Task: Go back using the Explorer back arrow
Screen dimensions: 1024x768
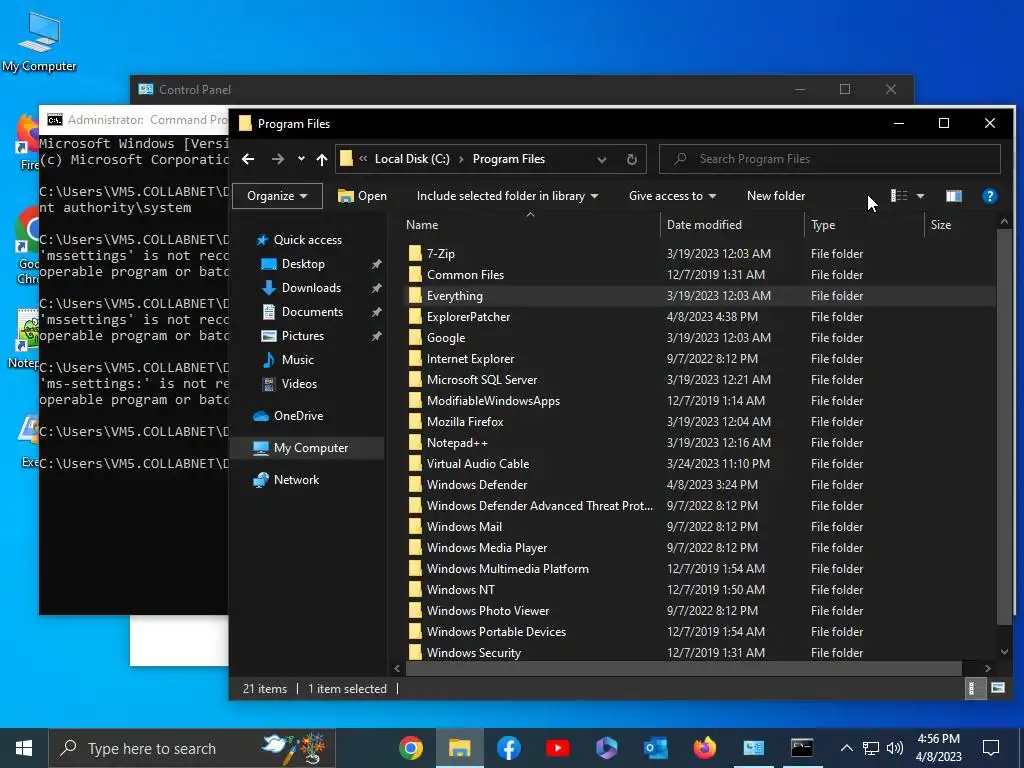Action: pyautogui.click(x=248, y=159)
